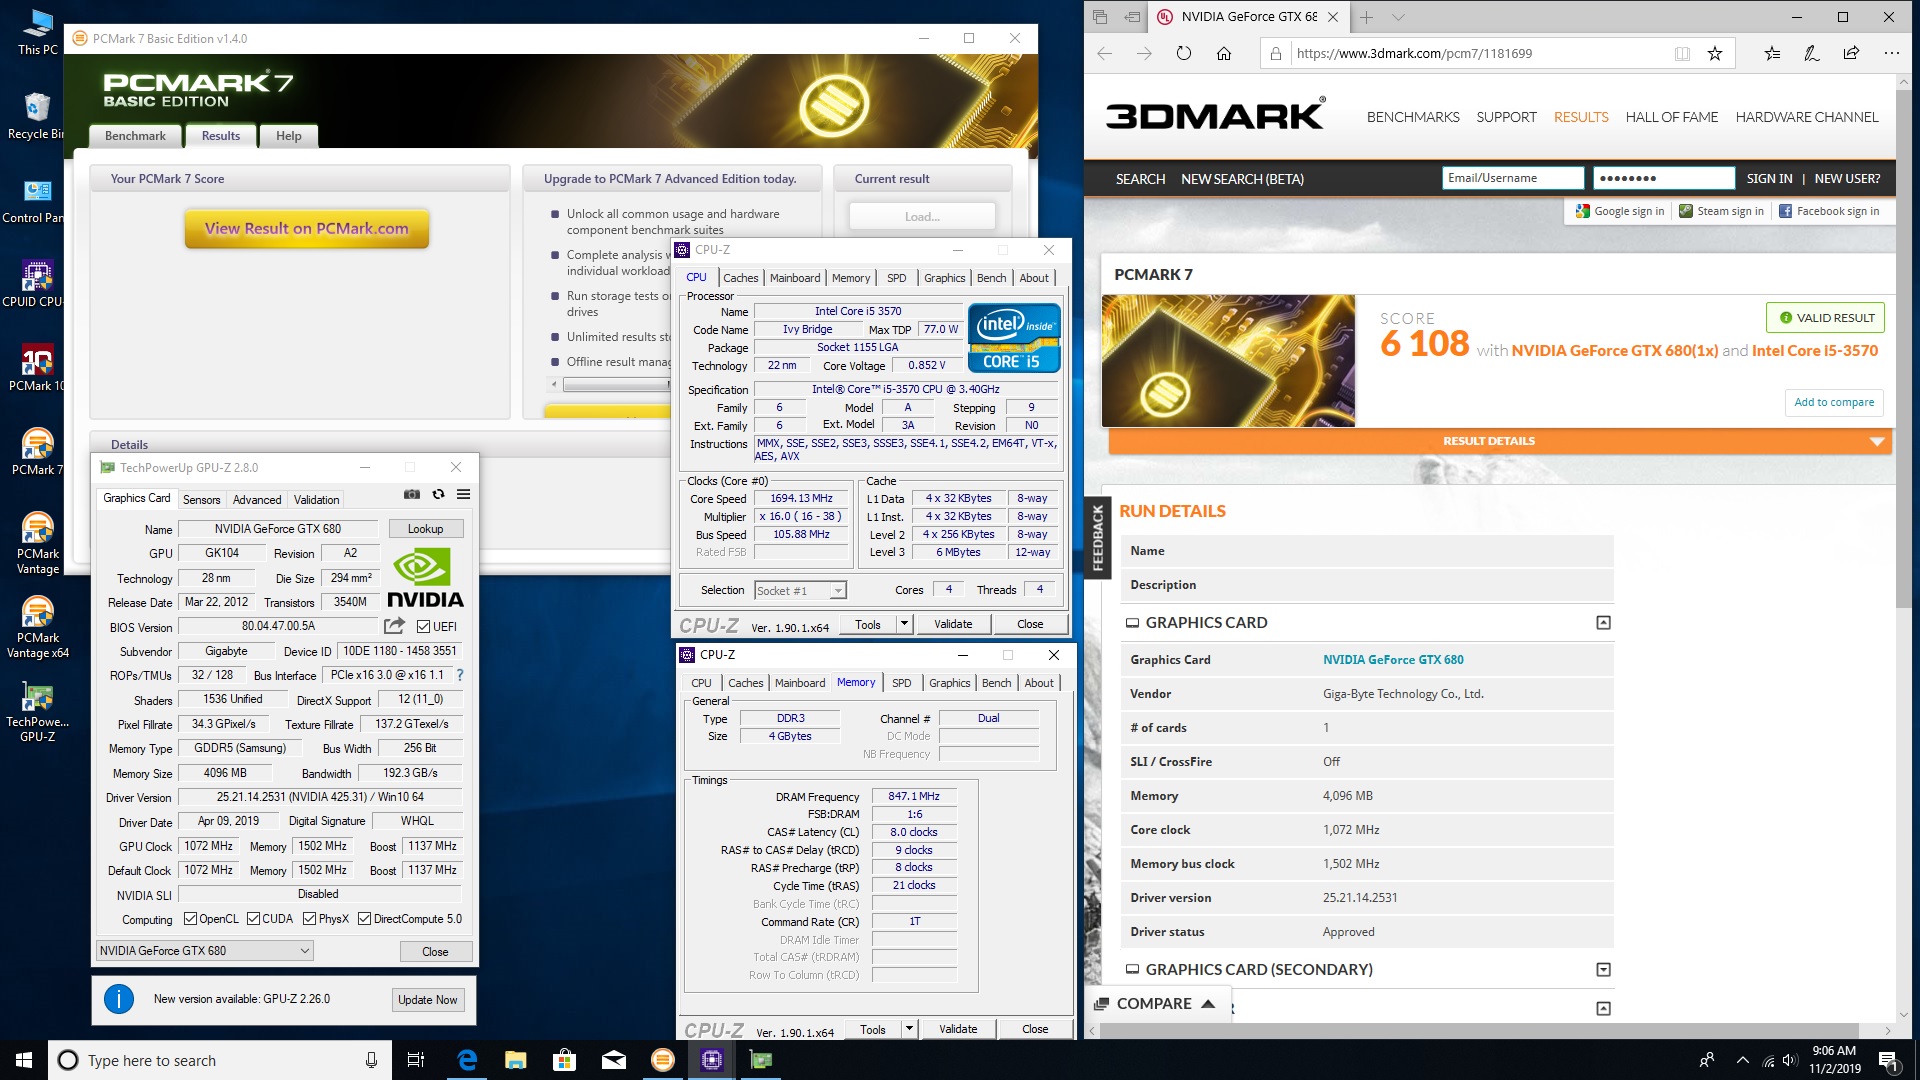Open the Edge tab list chevron
Screen dimensions: 1920x1080
[1398, 17]
